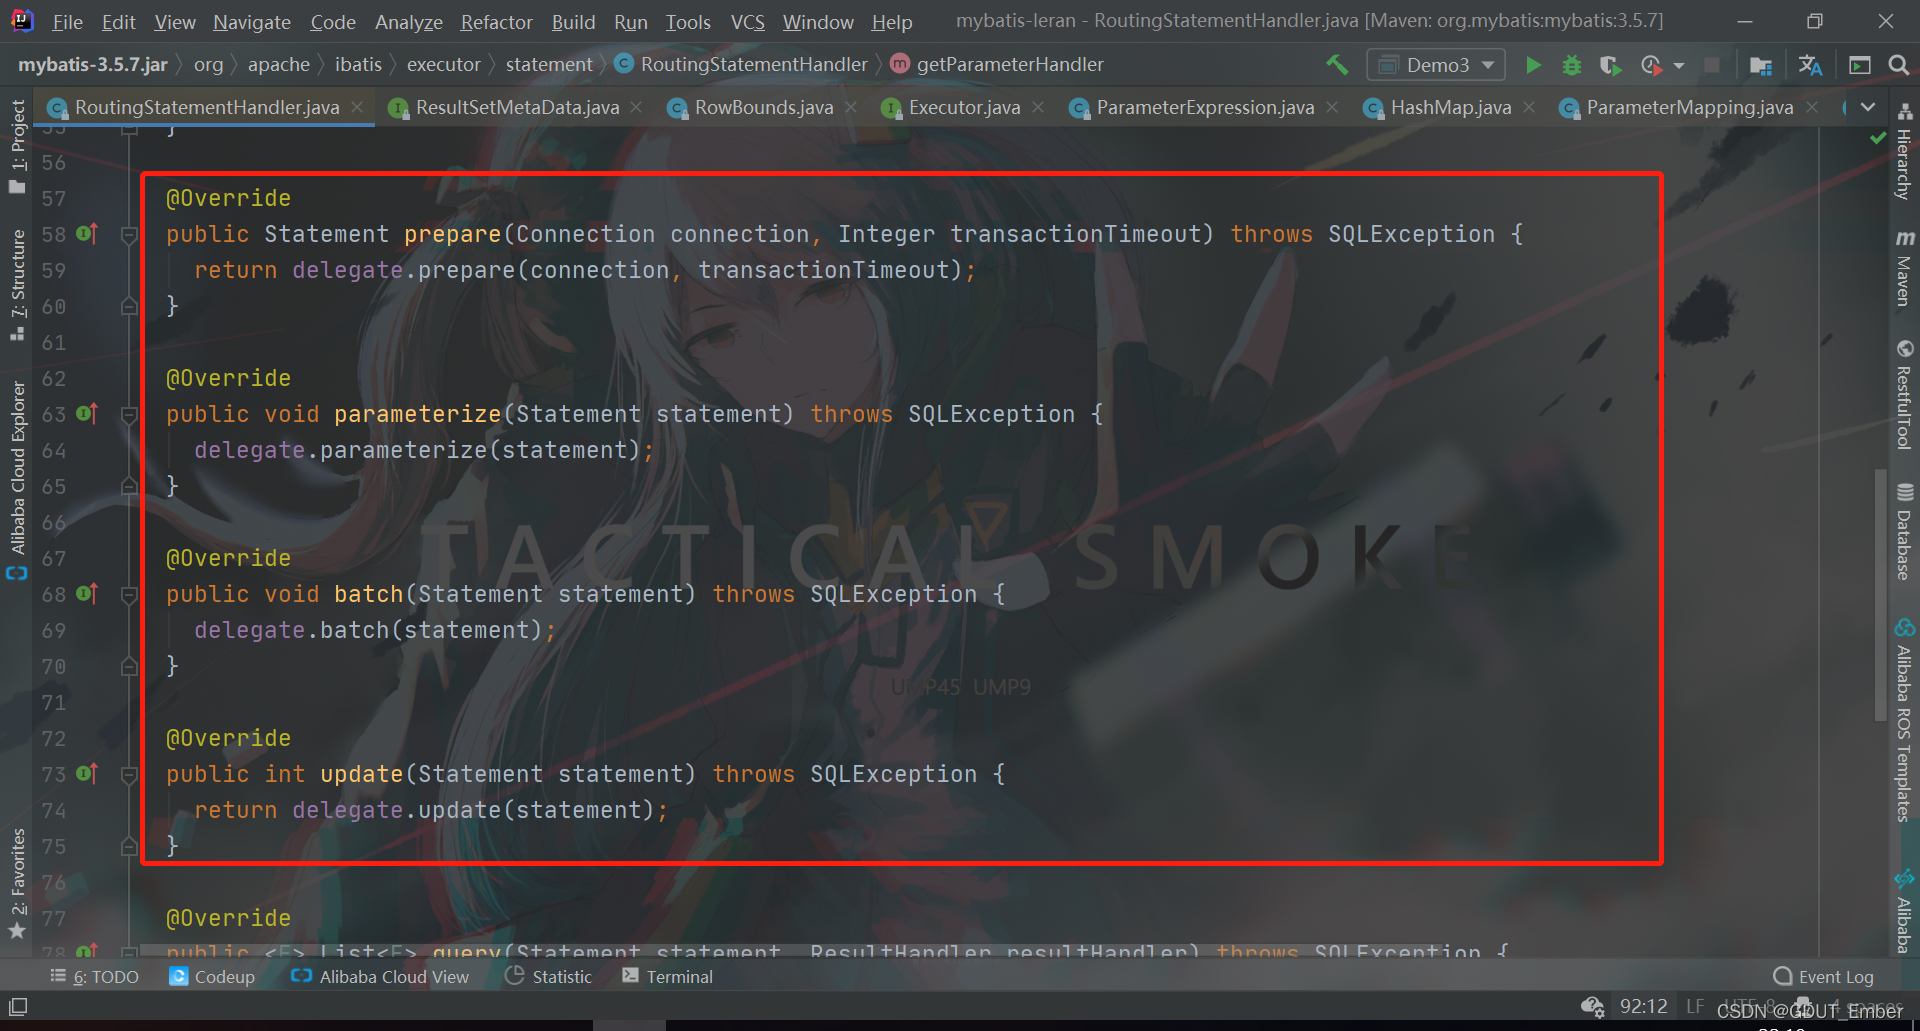Viewport: 1920px width, 1031px height.
Task: Open the Structure tool window
Action: [17, 285]
